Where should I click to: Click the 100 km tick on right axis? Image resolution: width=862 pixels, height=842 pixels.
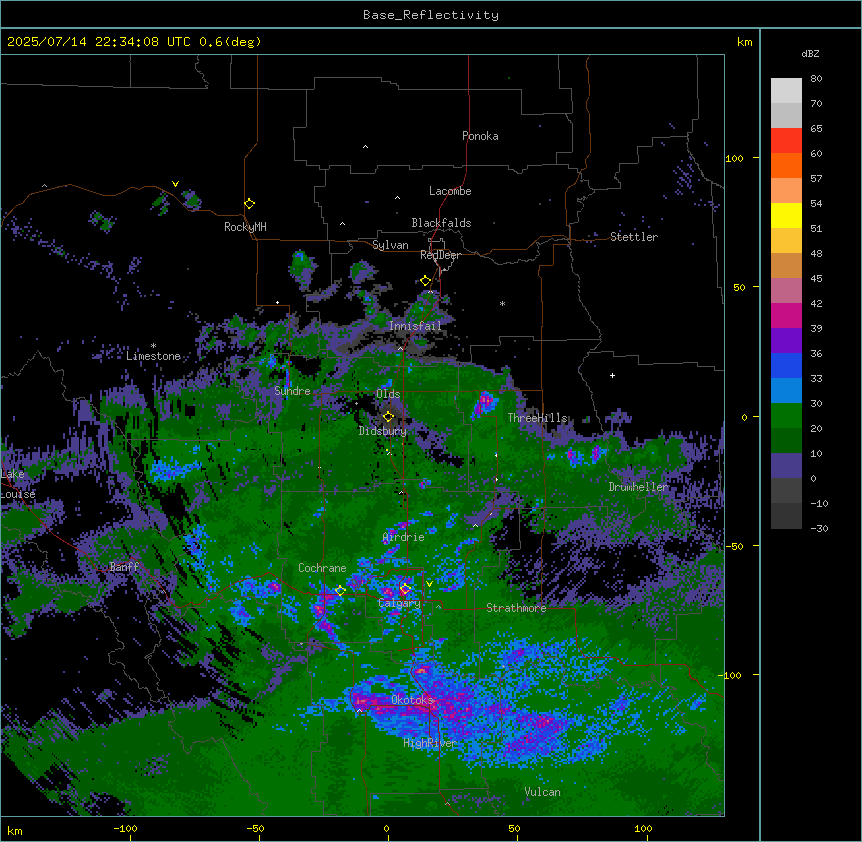pos(734,158)
